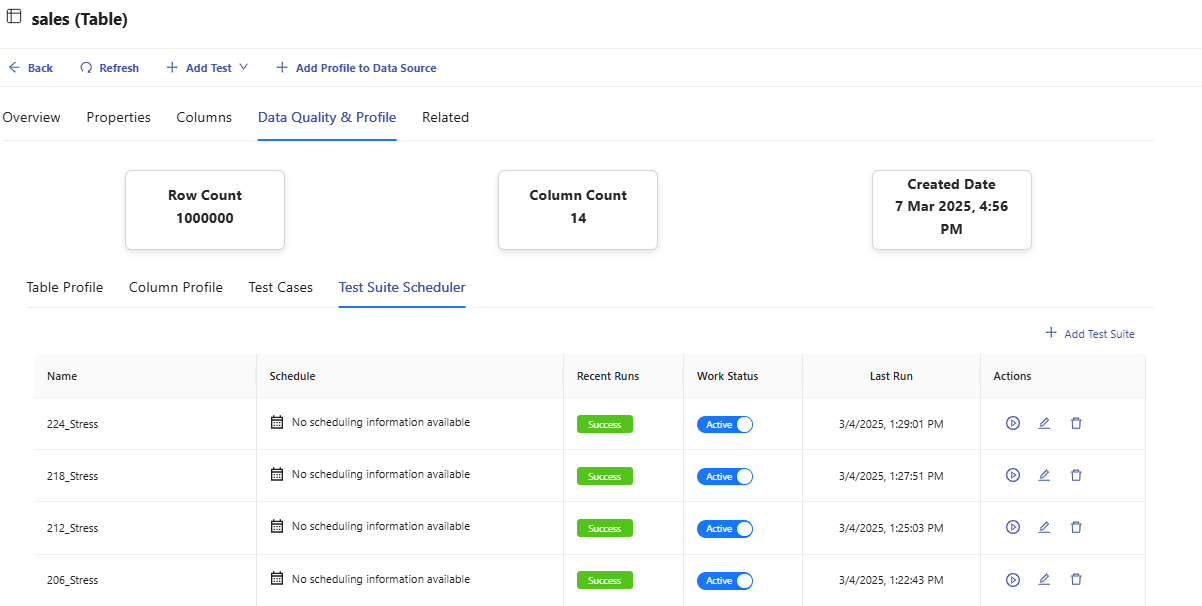The width and height of the screenshot is (1202, 606).
Task: Switch off Active toggle for 206_Stress
Action: click(x=725, y=581)
